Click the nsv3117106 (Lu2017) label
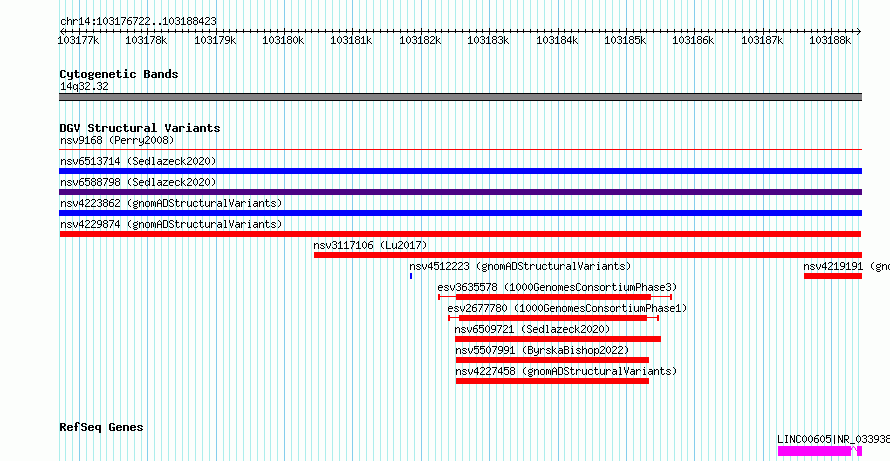The width and height of the screenshot is (890, 461). click(x=370, y=245)
